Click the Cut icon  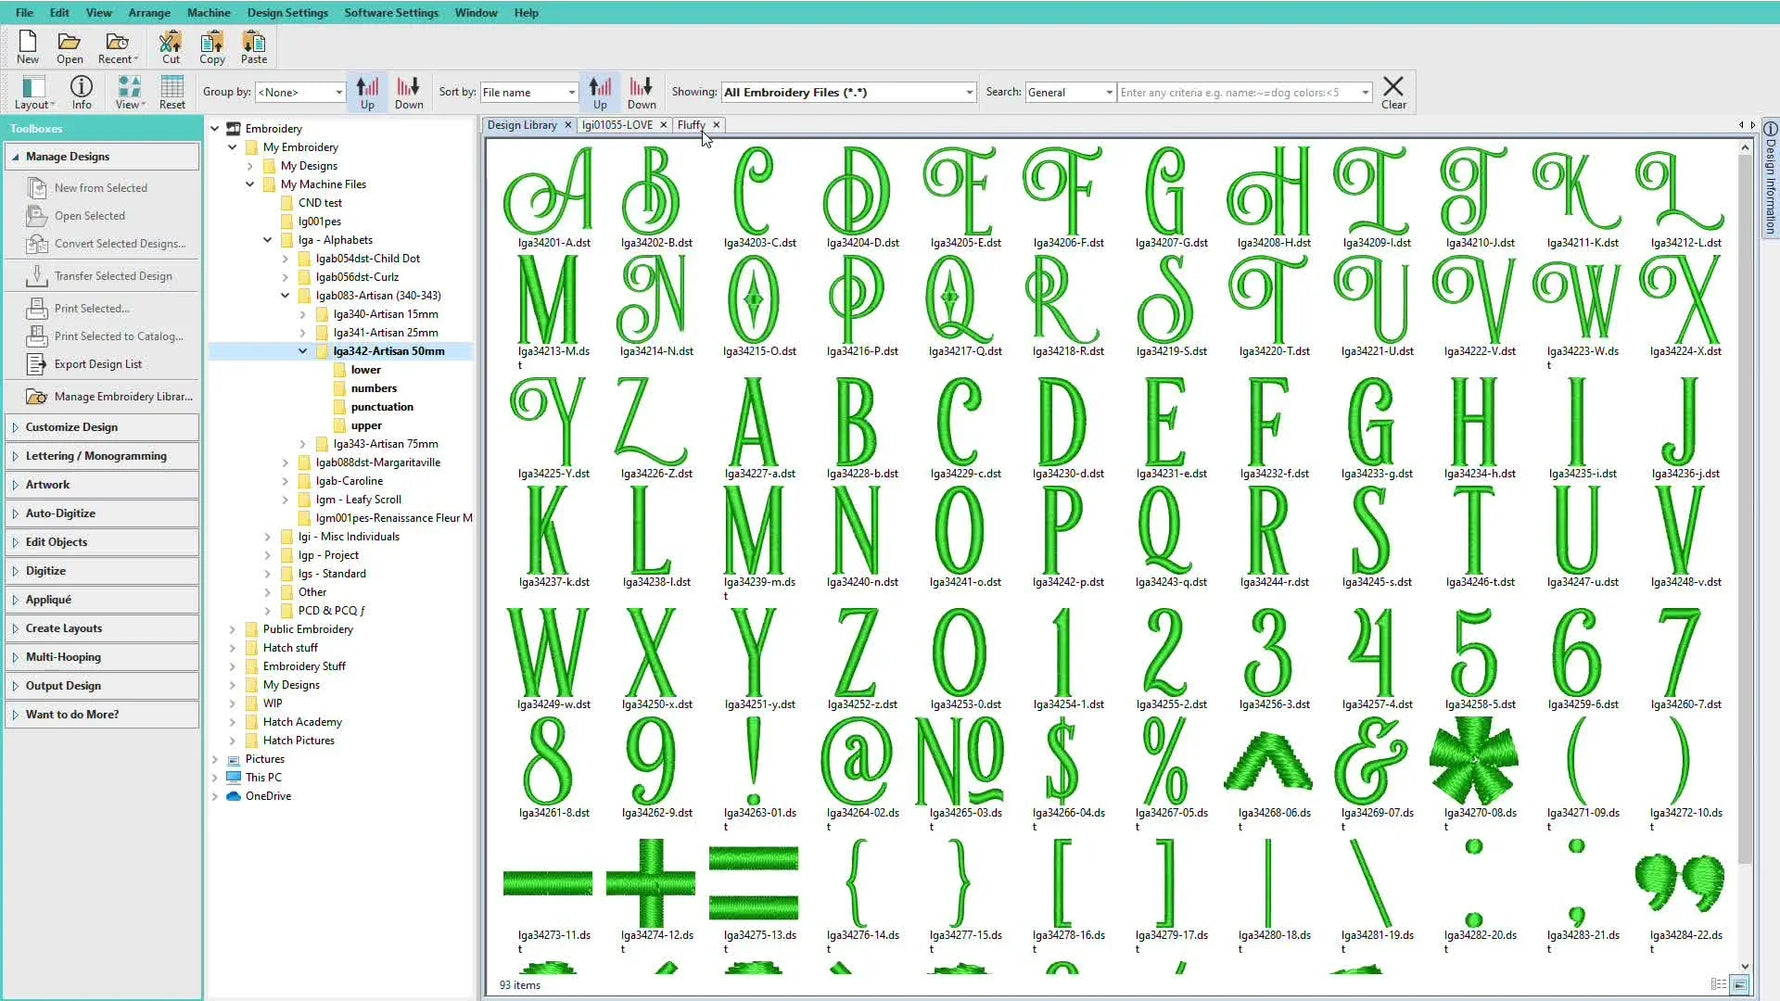[171, 47]
